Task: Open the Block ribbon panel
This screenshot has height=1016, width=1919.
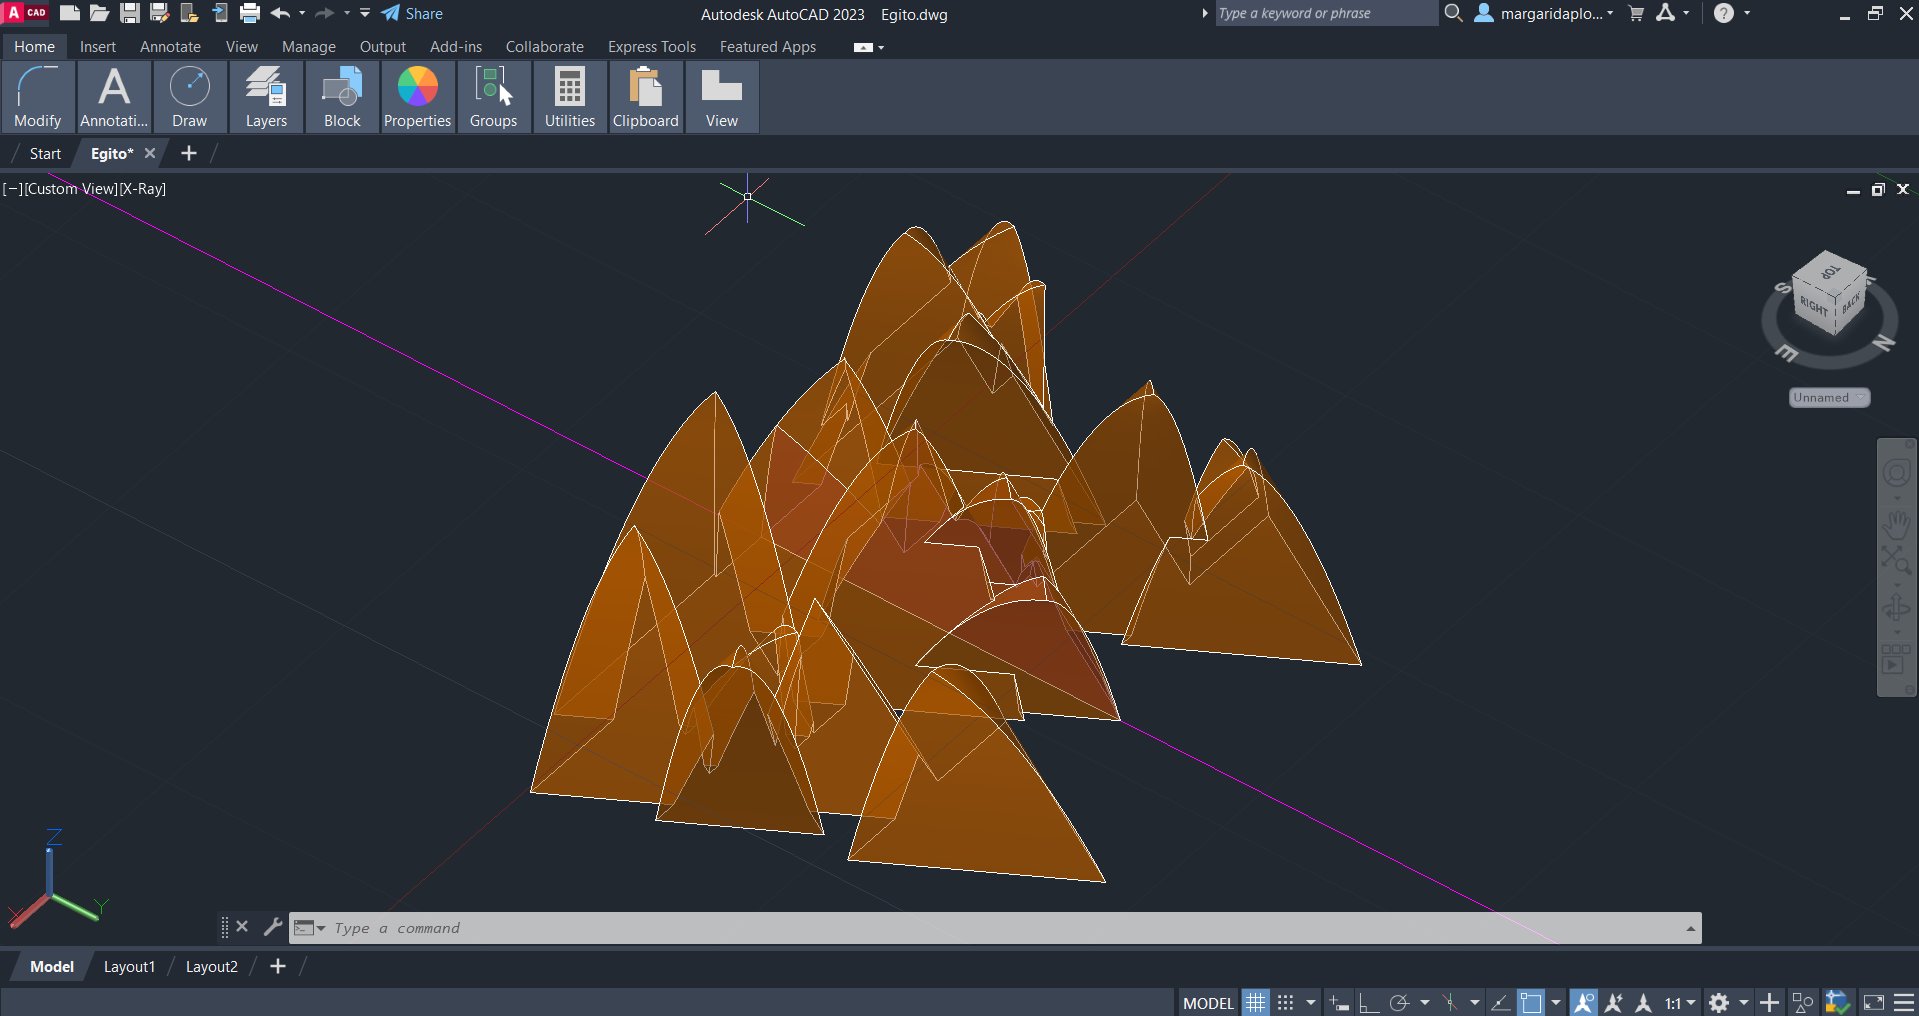Action: (342, 96)
